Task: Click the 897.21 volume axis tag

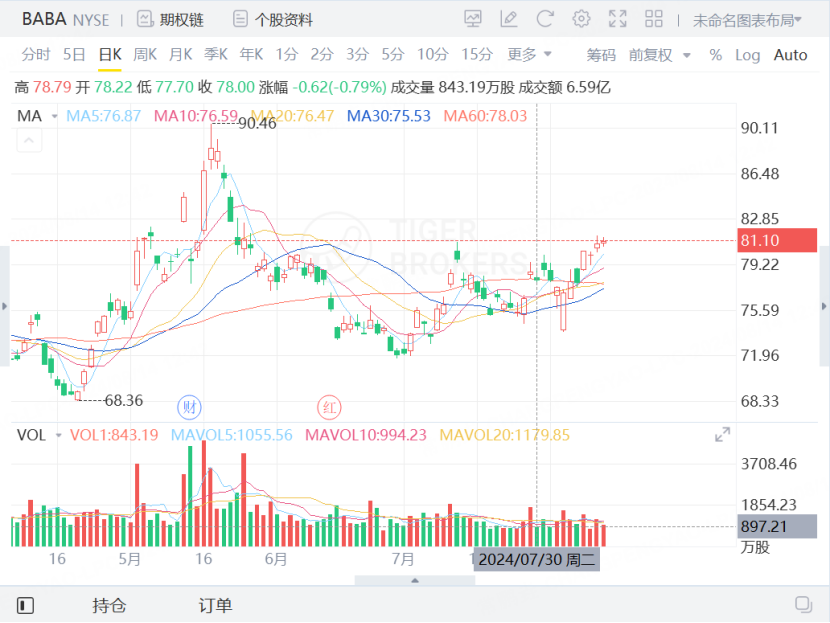Action: pos(777,527)
